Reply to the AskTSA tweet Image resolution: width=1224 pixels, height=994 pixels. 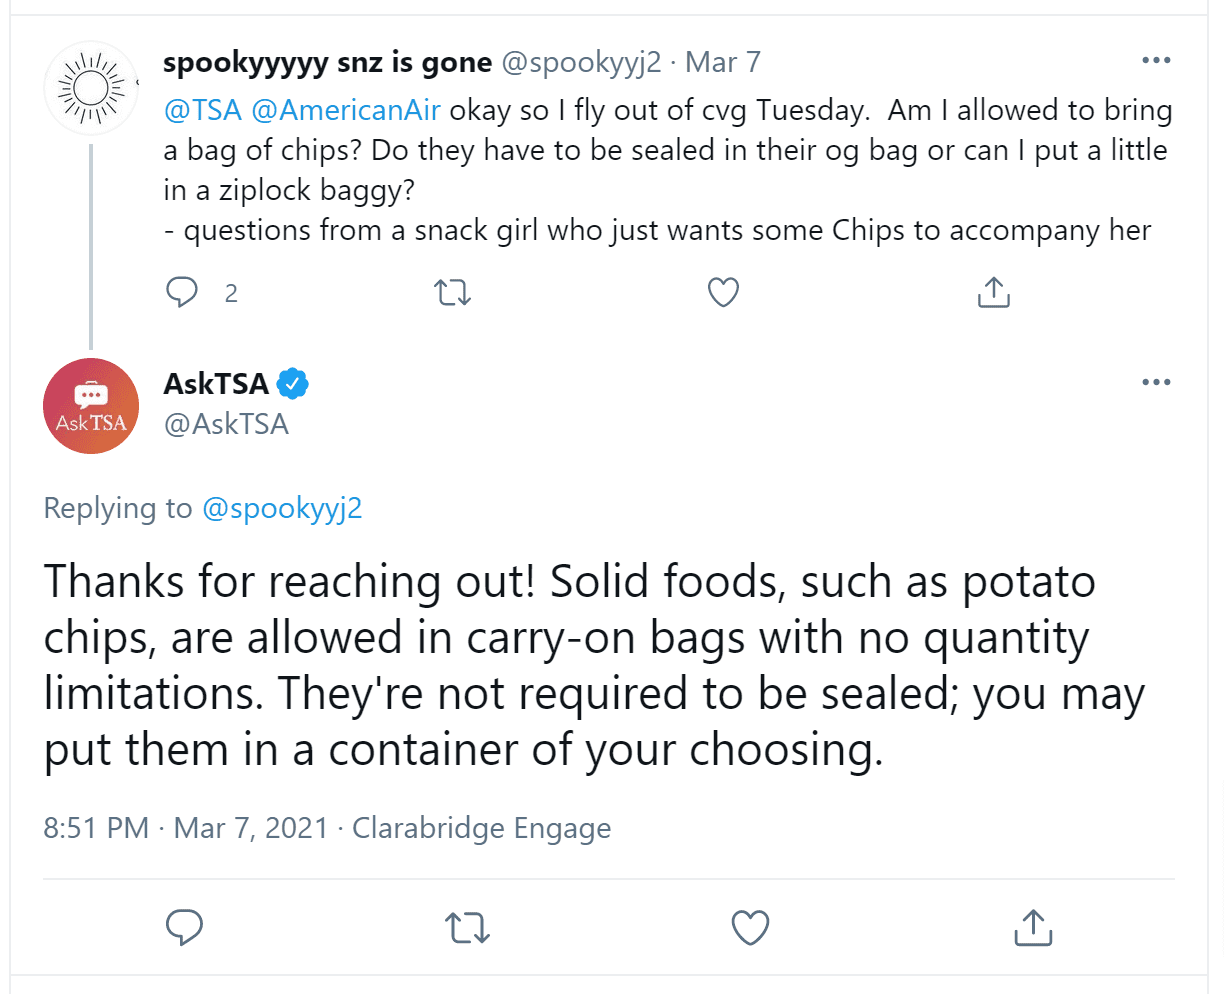pyautogui.click(x=184, y=927)
